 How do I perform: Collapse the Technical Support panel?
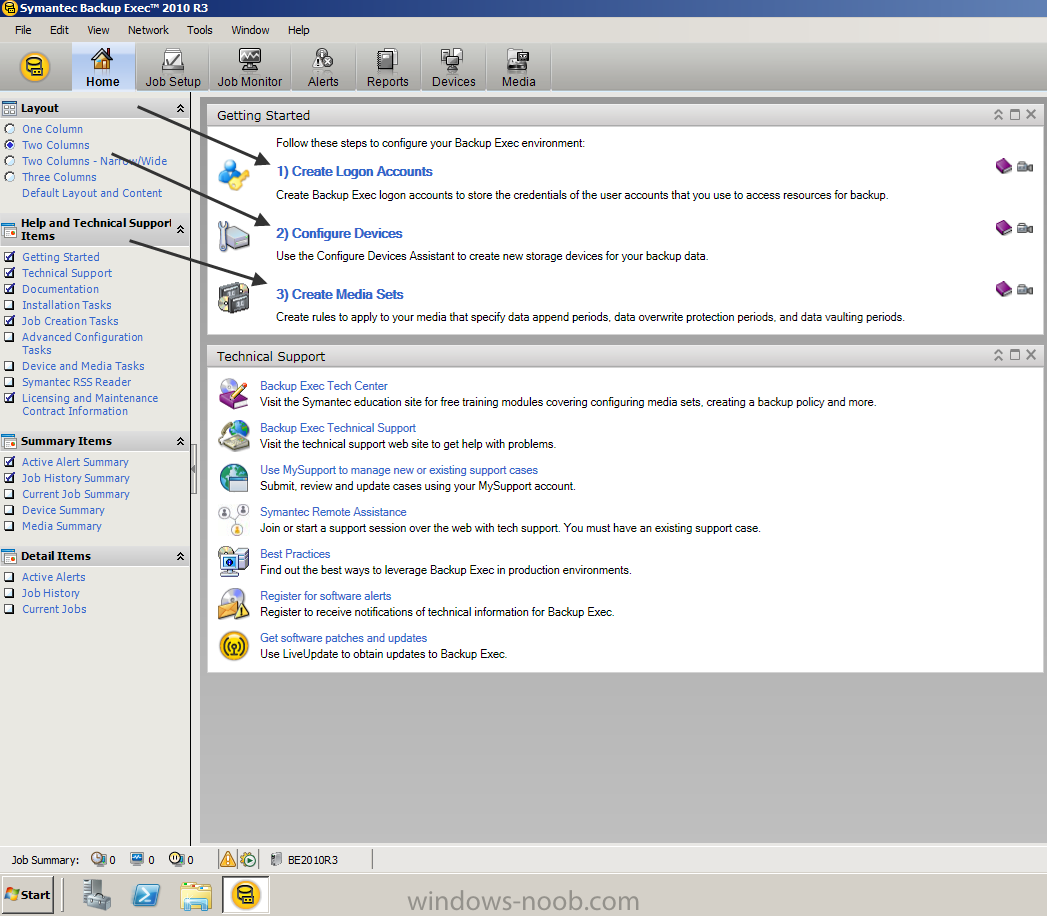(x=998, y=355)
